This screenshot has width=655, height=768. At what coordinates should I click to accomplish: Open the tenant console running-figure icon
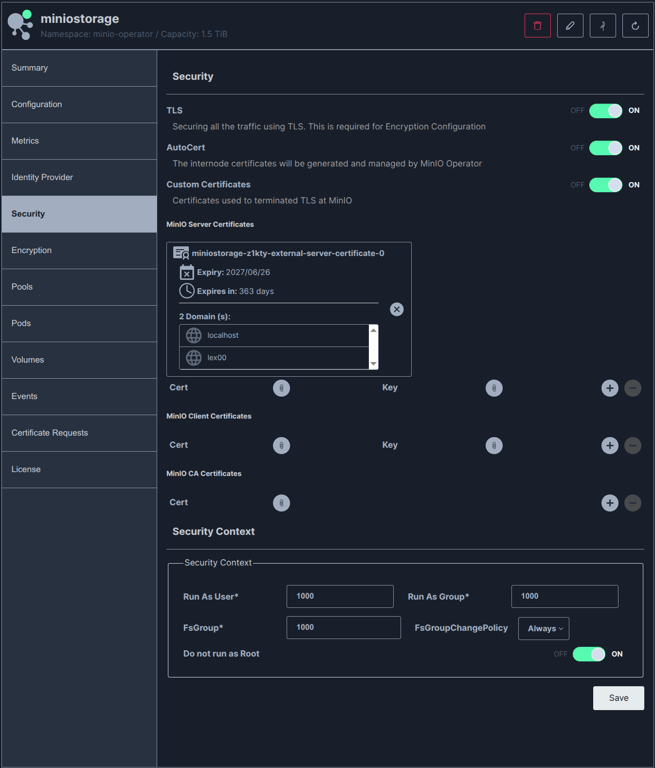point(603,26)
